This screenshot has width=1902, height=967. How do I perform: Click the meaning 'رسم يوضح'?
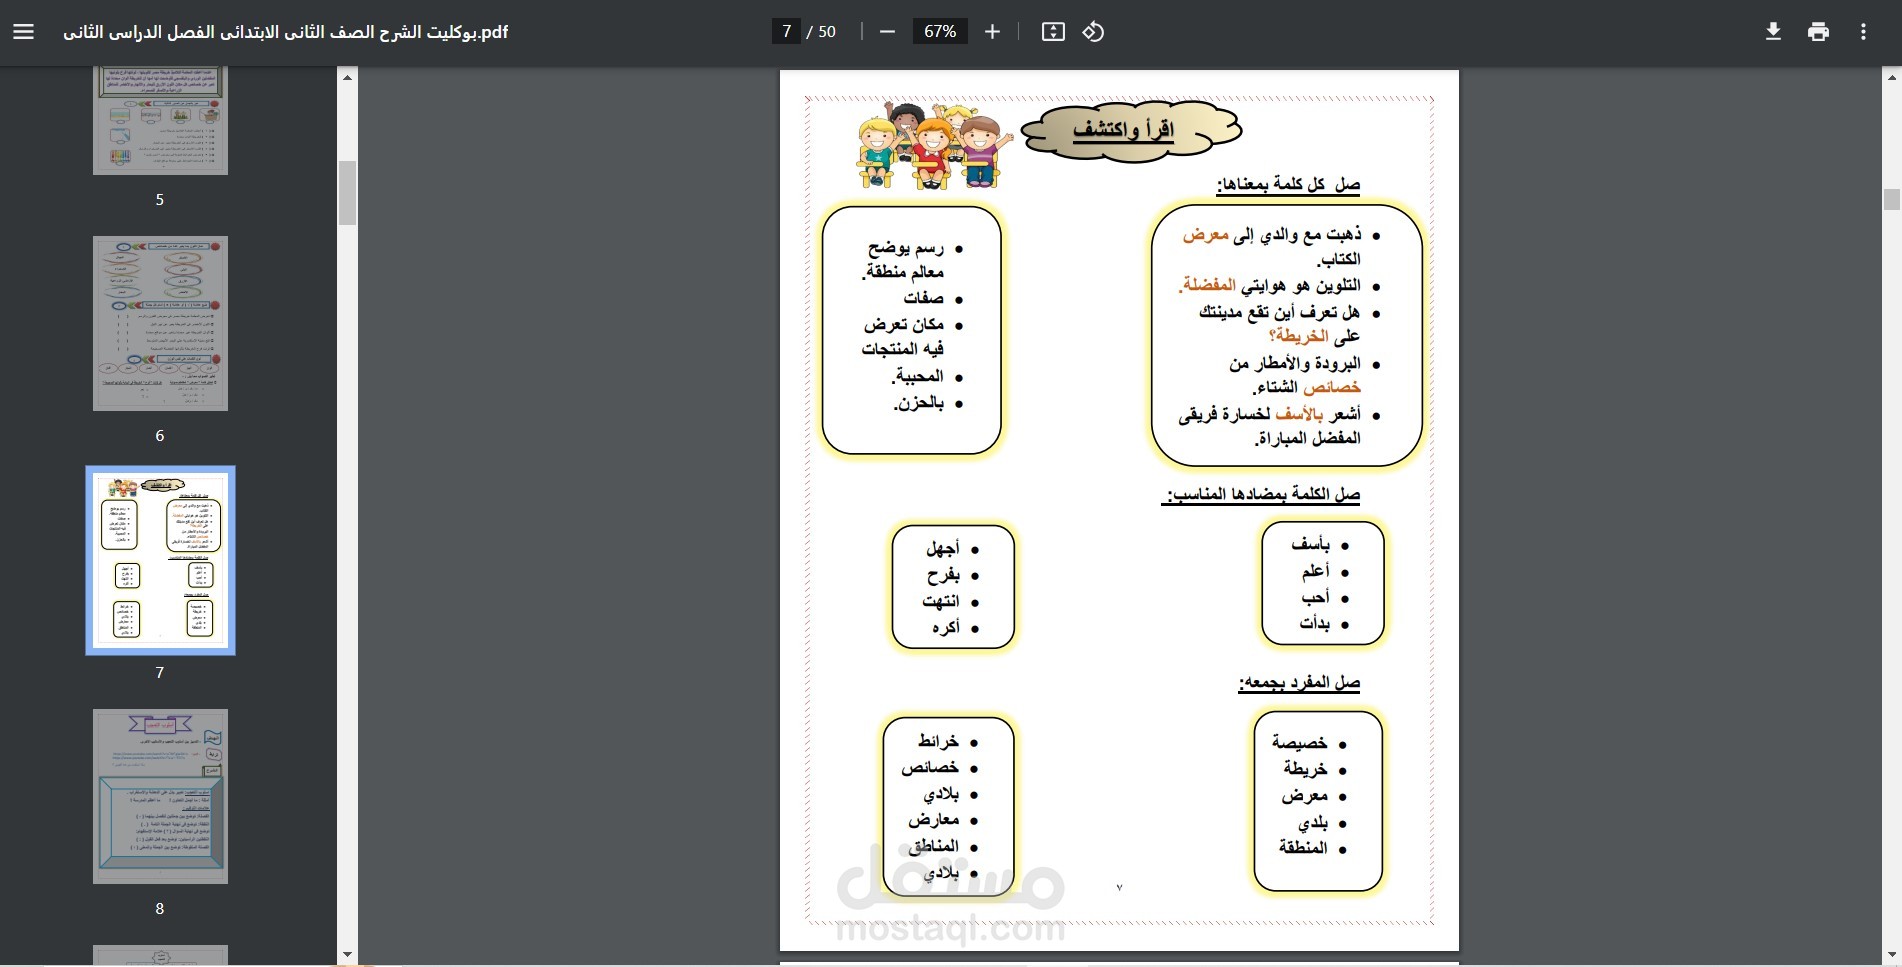[905, 248]
